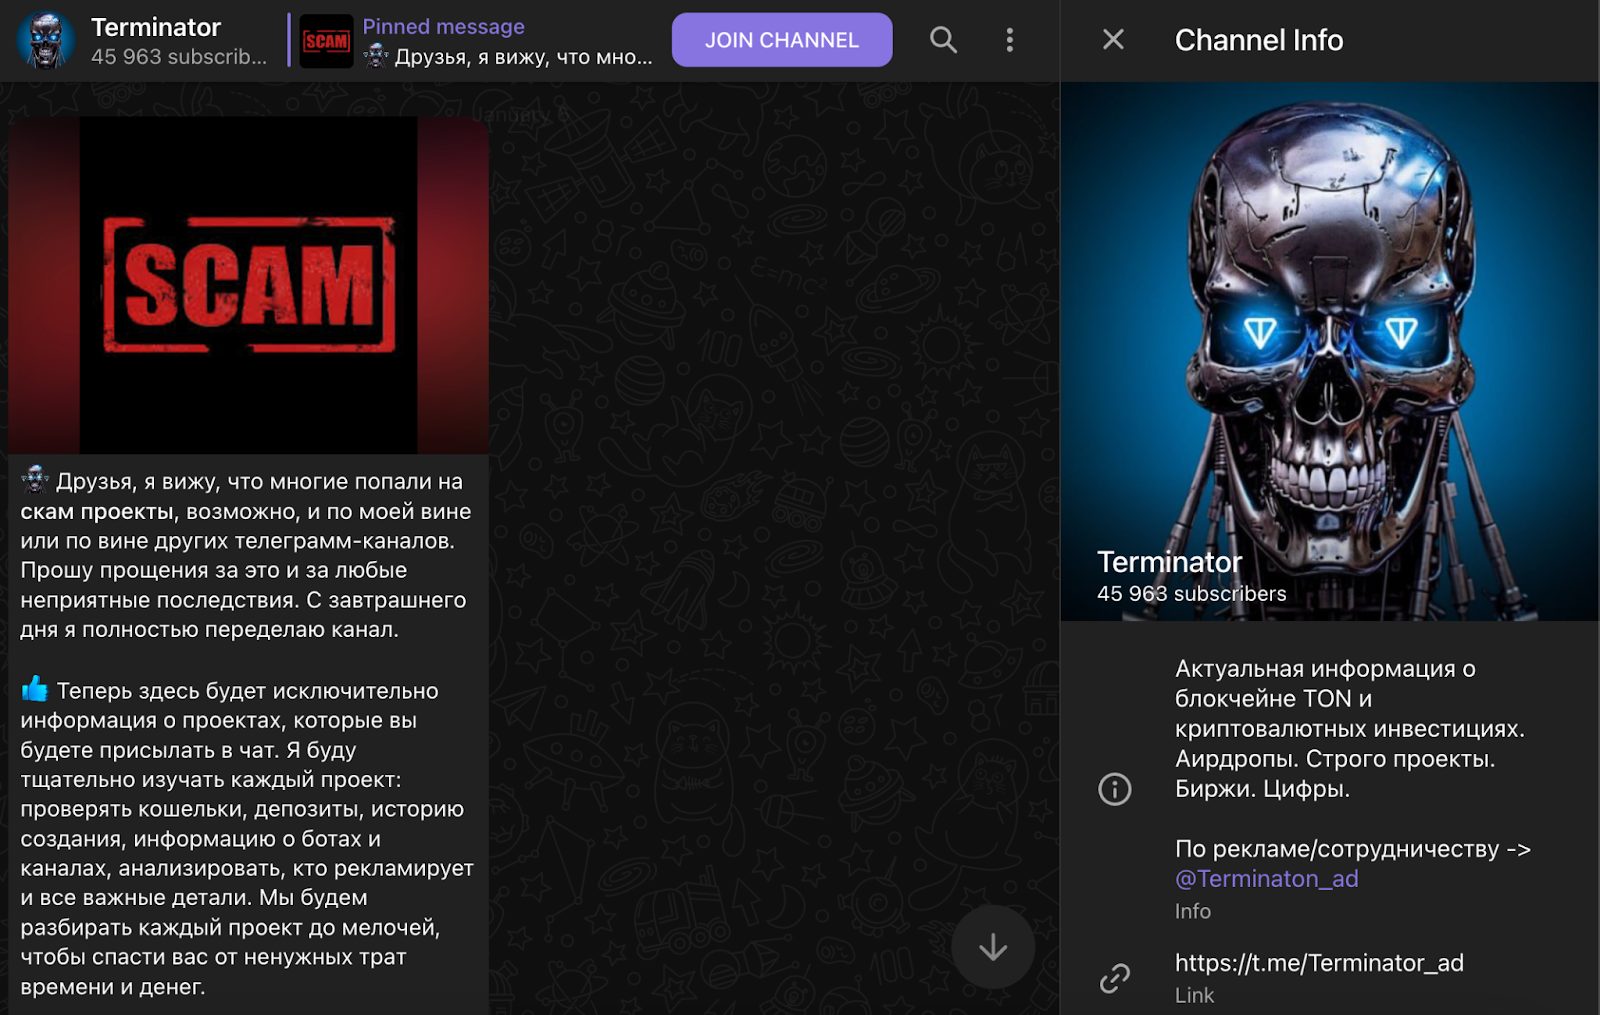Click the chain link icon
This screenshot has width=1600, height=1015.
pos(1115,978)
